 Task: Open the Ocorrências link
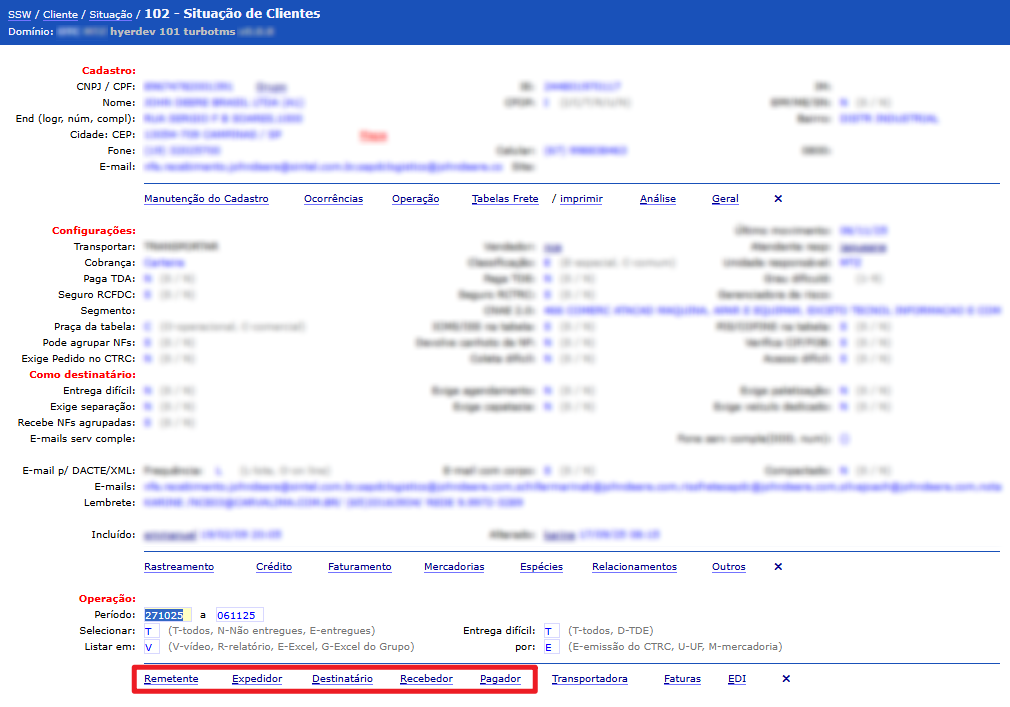(x=333, y=199)
